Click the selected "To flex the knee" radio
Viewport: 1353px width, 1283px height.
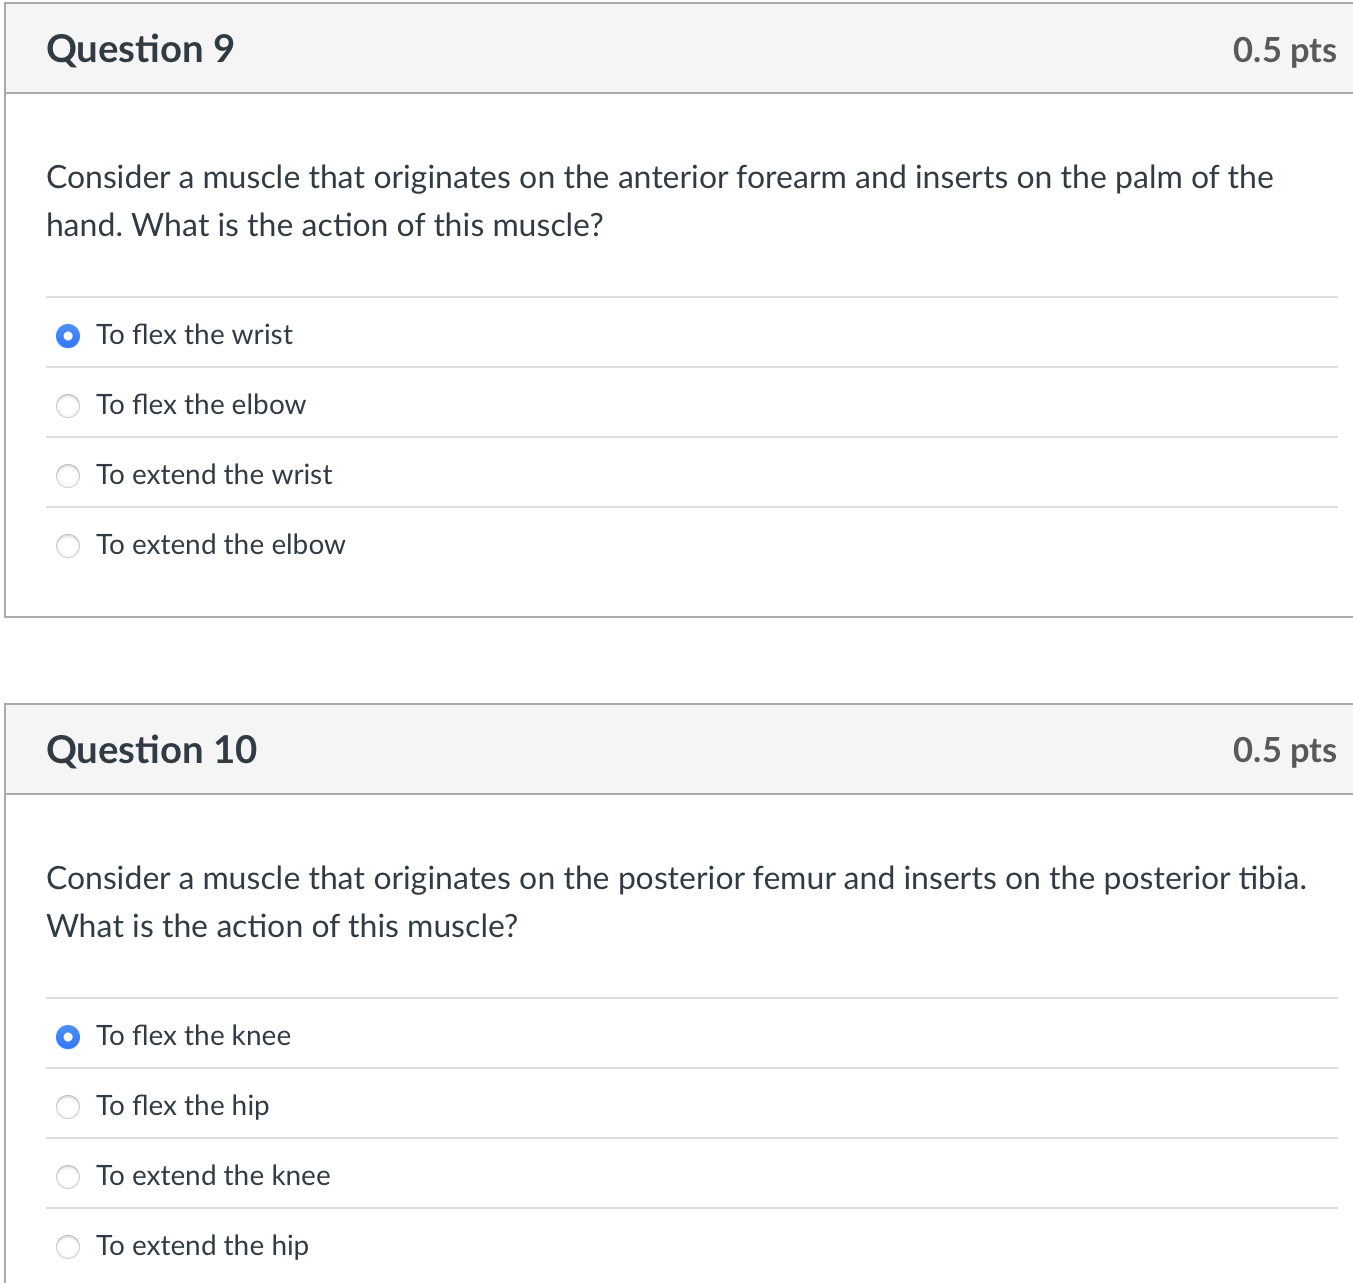pos(67,1037)
